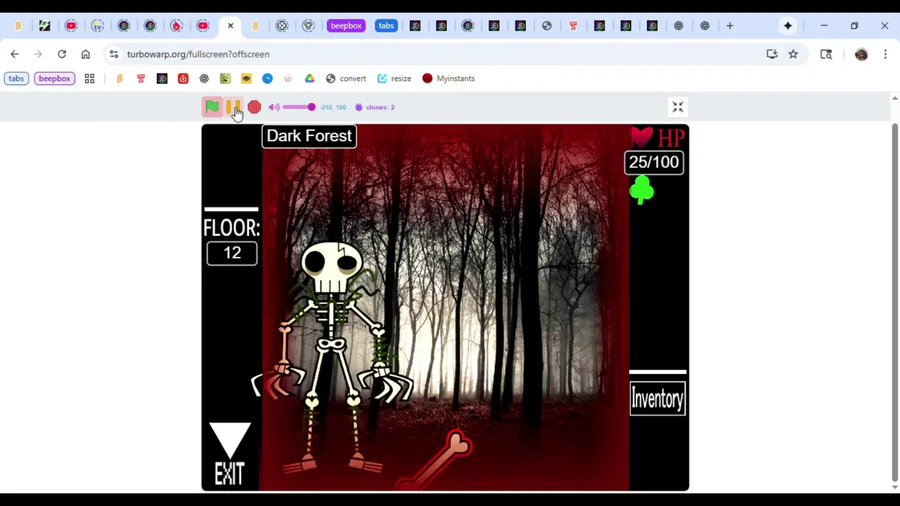Open the Inventory in the game
Screen dimensions: 900x506
pyautogui.click(x=657, y=399)
